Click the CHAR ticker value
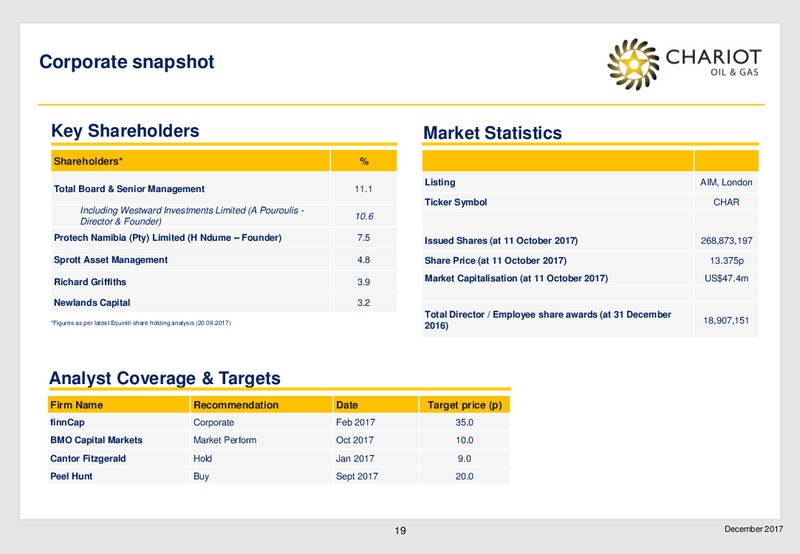Viewport: 800px width, 554px height. tap(726, 202)
